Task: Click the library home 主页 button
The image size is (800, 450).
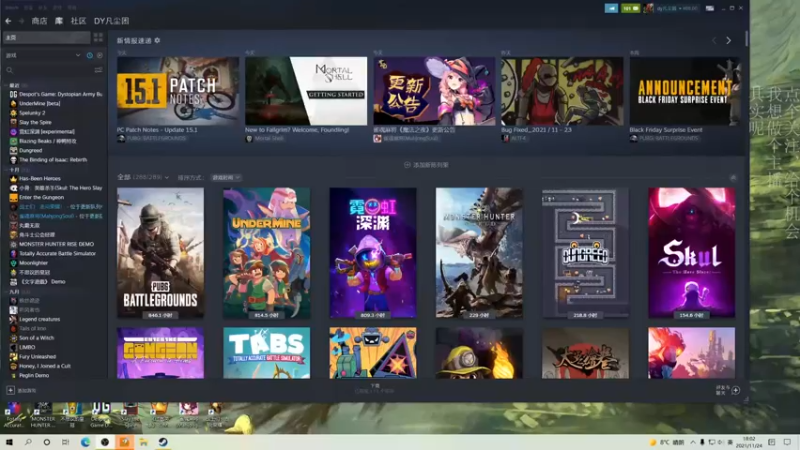Action: 46,37
